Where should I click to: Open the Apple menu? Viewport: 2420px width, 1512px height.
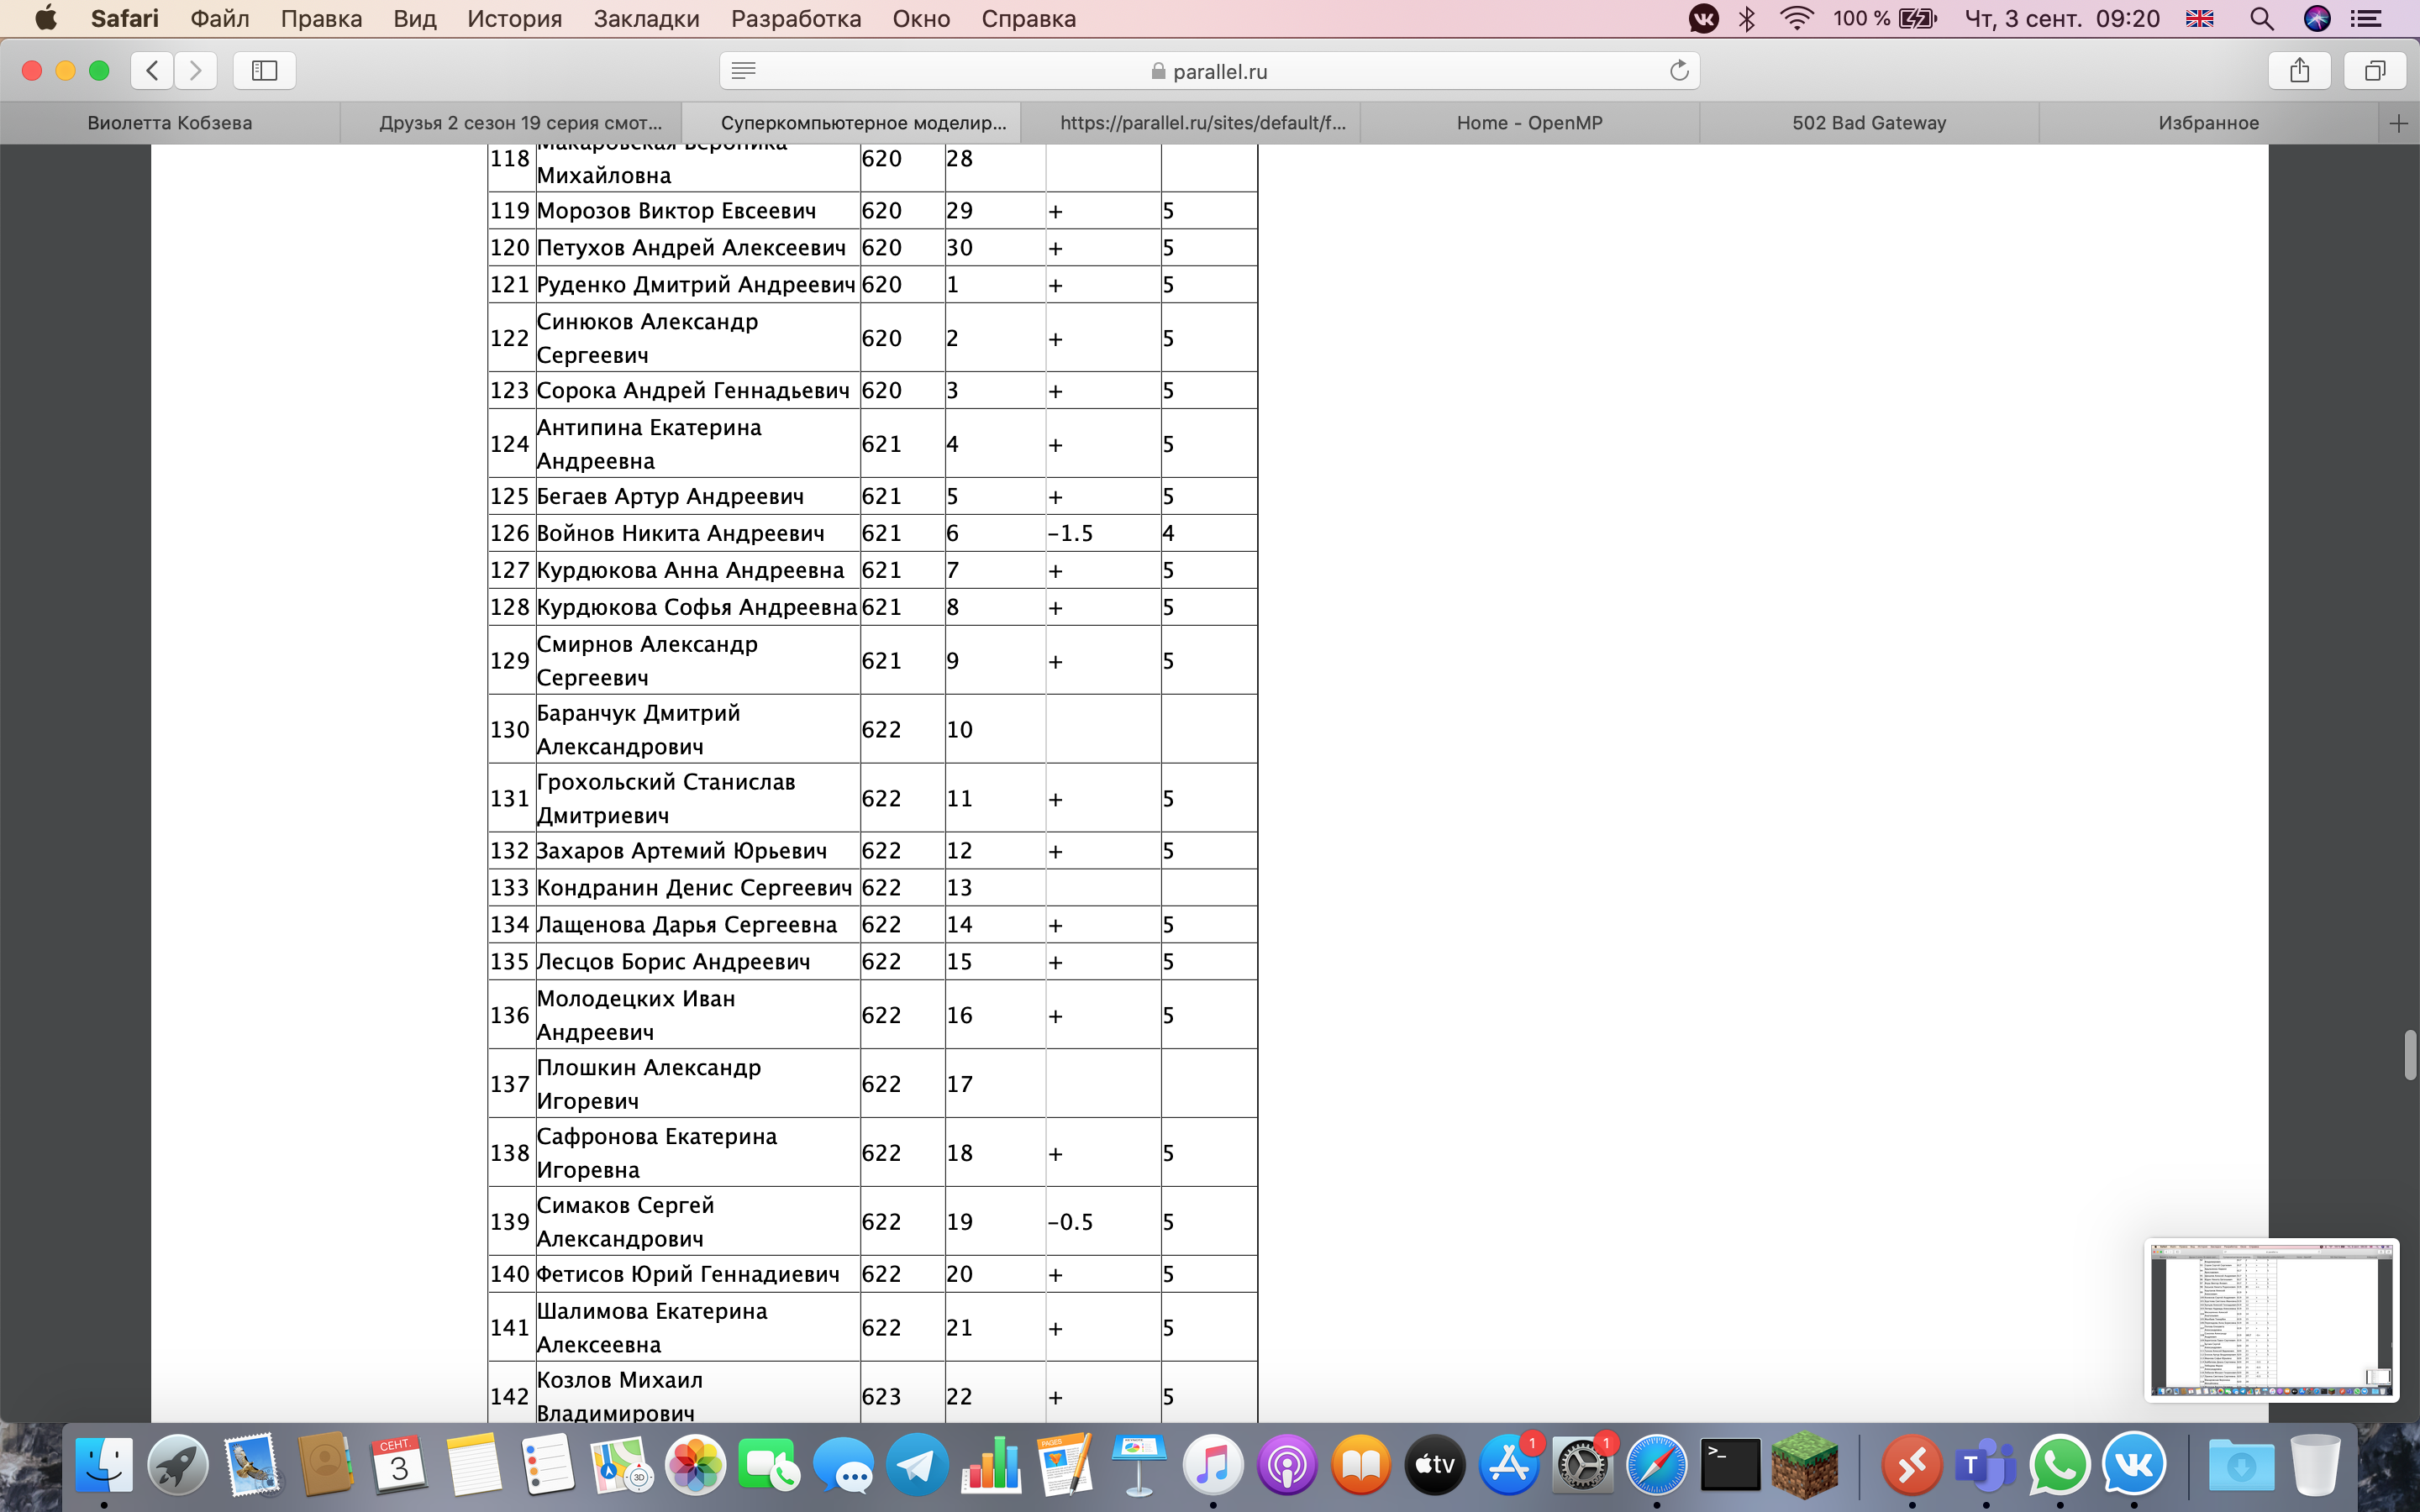[x=46, y=18]
